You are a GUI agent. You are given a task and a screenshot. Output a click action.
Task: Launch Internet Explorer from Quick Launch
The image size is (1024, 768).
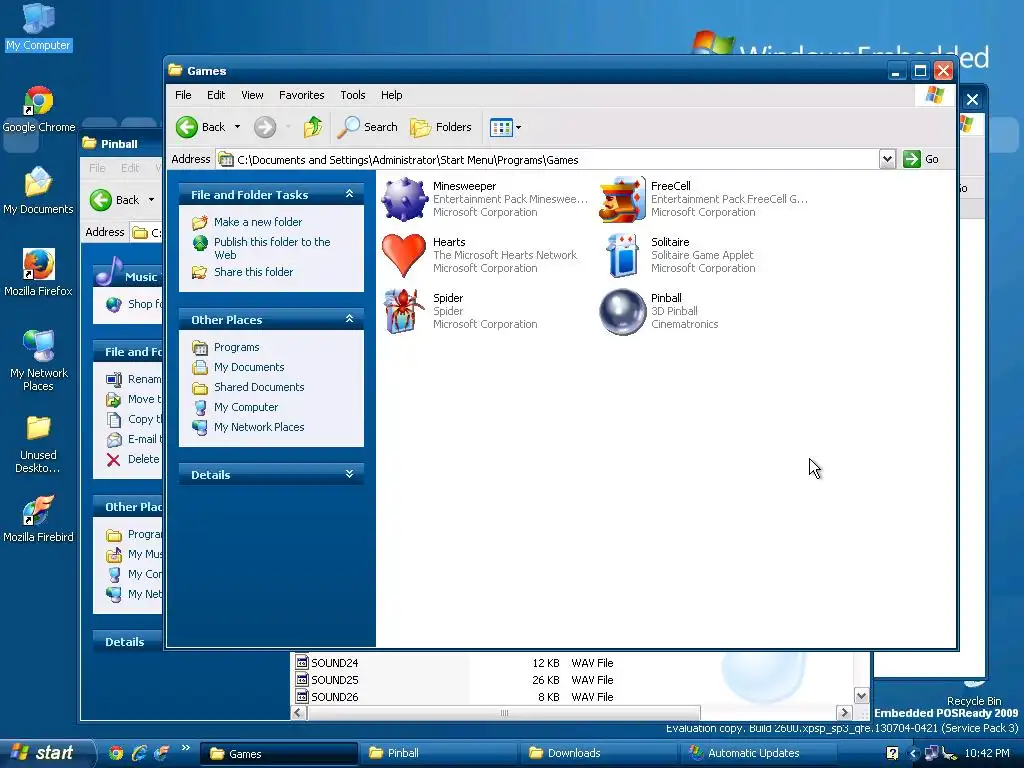pos(138,753)
